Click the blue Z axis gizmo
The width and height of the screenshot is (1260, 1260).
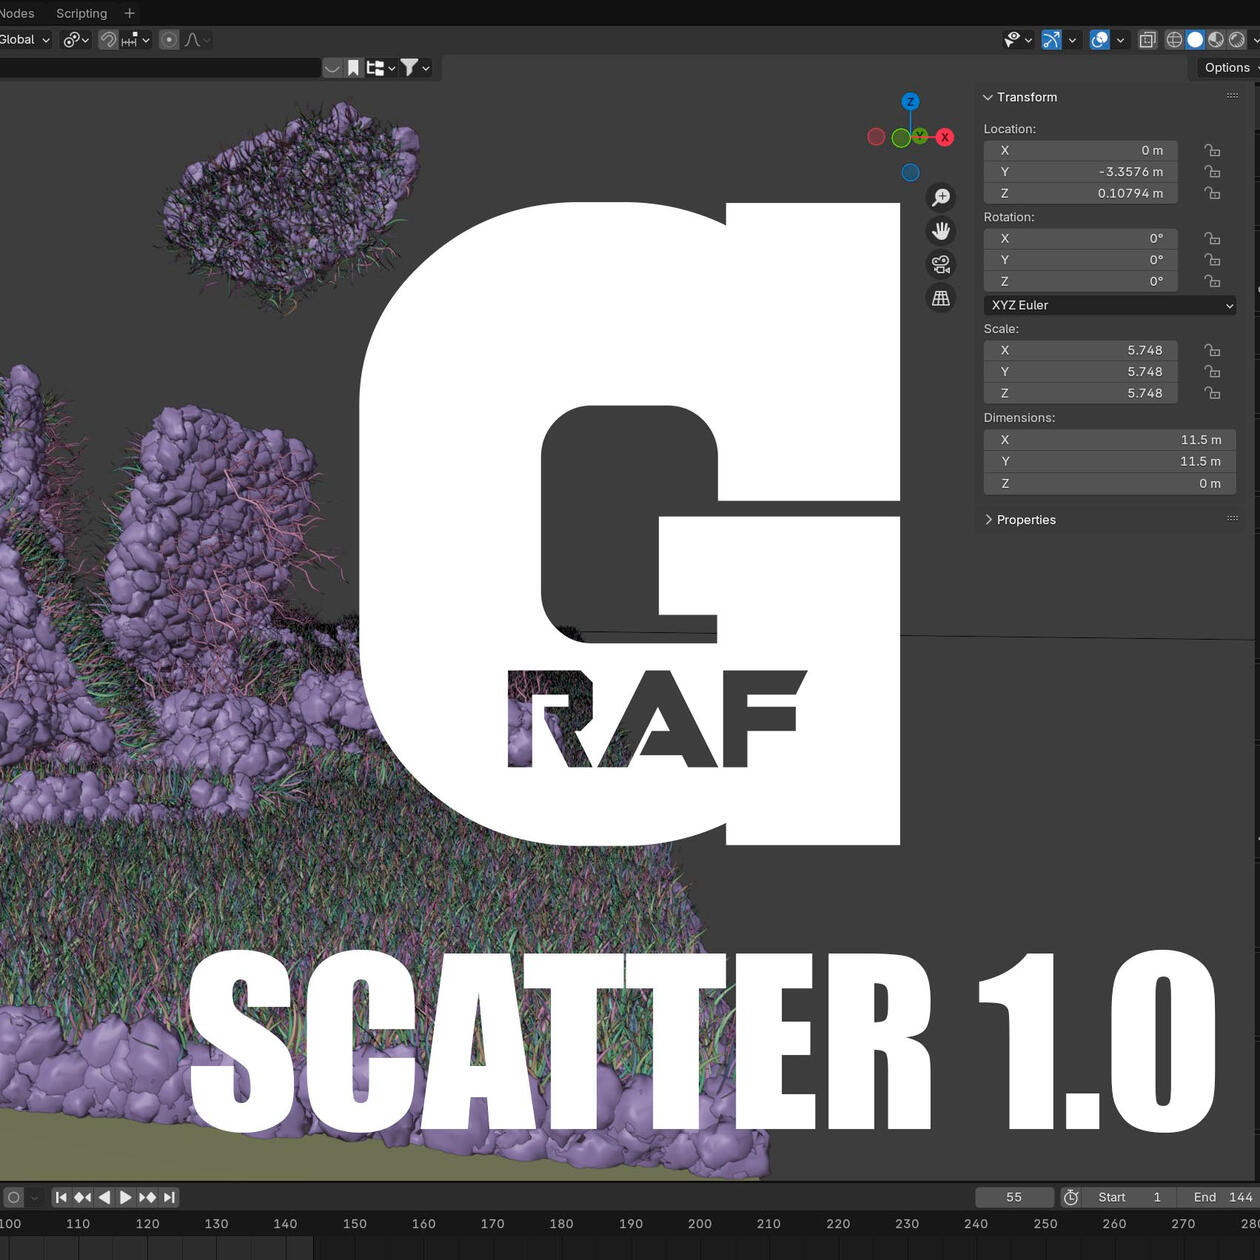[910, 102]
